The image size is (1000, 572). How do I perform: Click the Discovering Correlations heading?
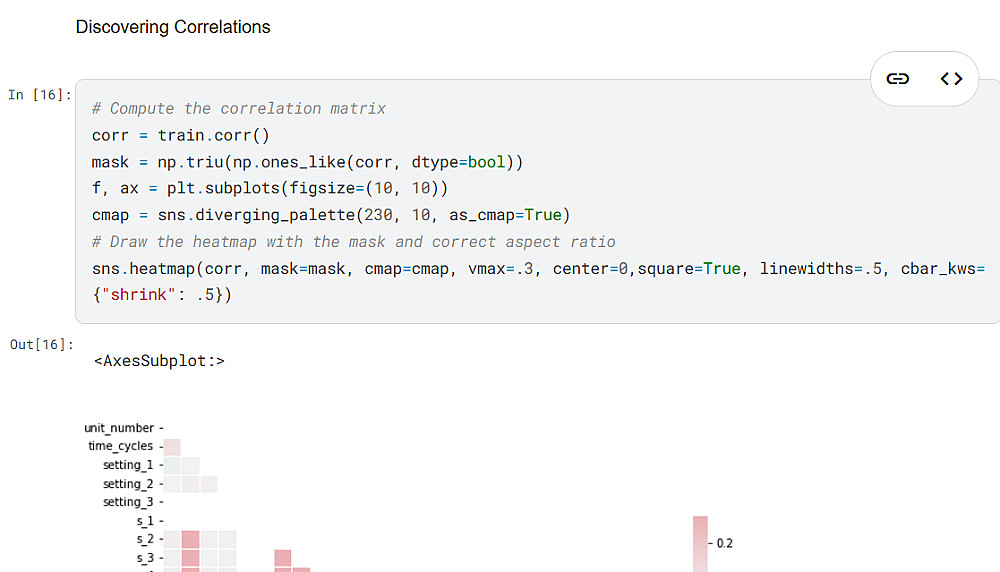click(173, 27)
